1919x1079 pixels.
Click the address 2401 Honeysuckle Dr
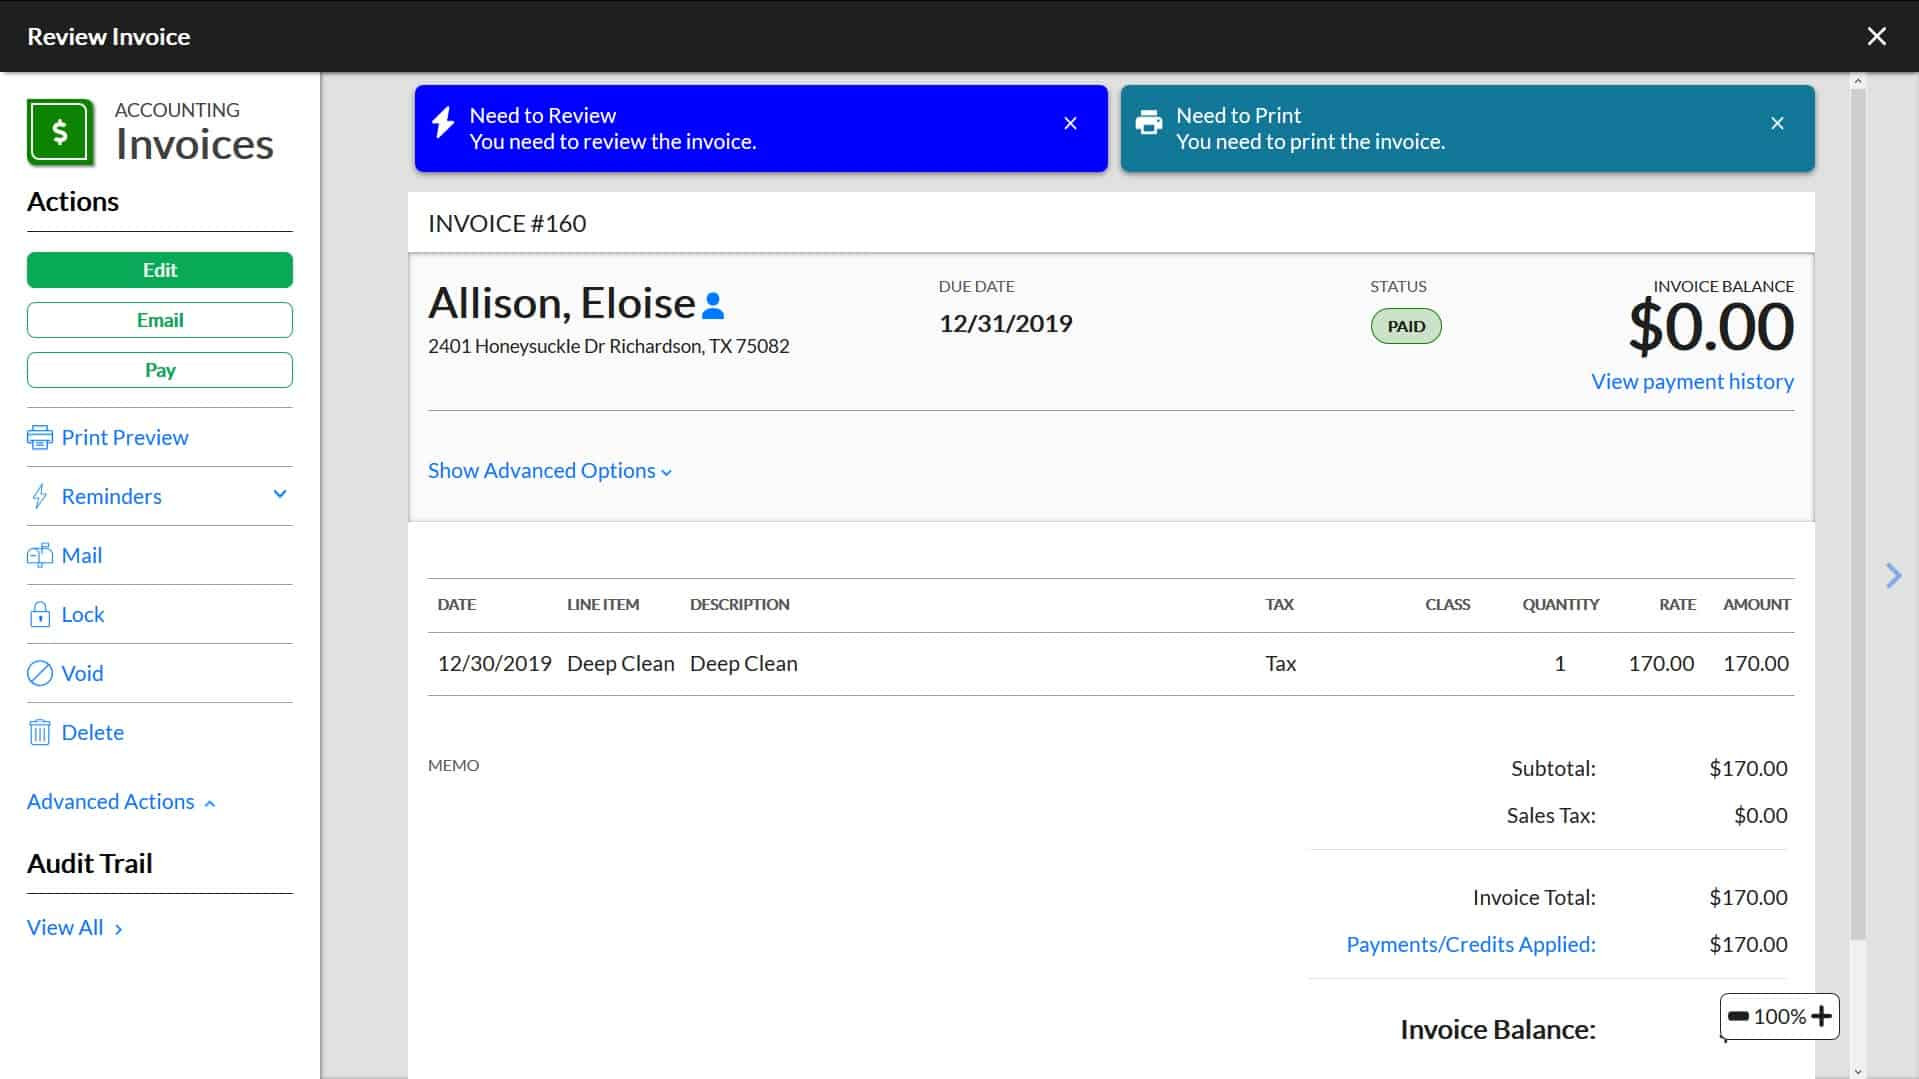point(608,346)
